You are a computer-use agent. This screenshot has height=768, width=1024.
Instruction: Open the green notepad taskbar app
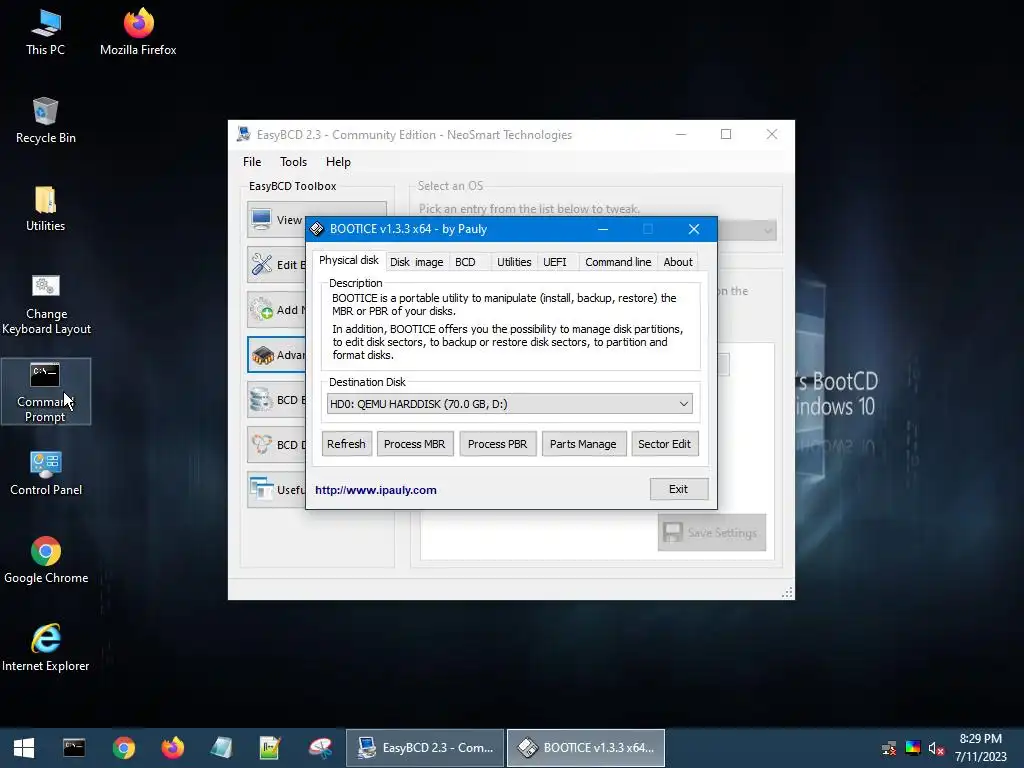click(x=270, y=748)
